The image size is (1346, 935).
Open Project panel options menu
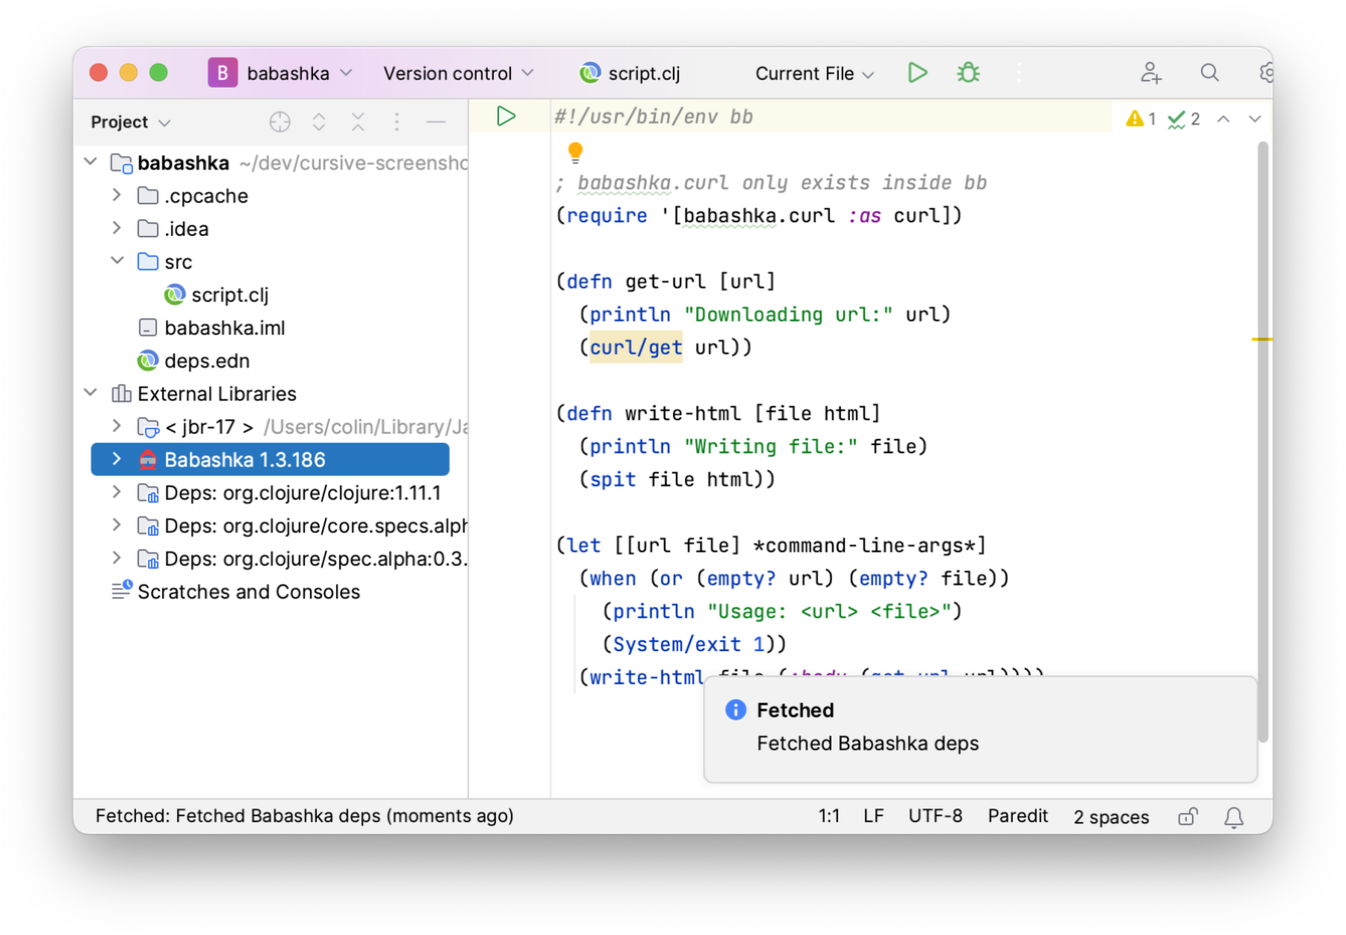pyautogui.click(x=397, y=122)
